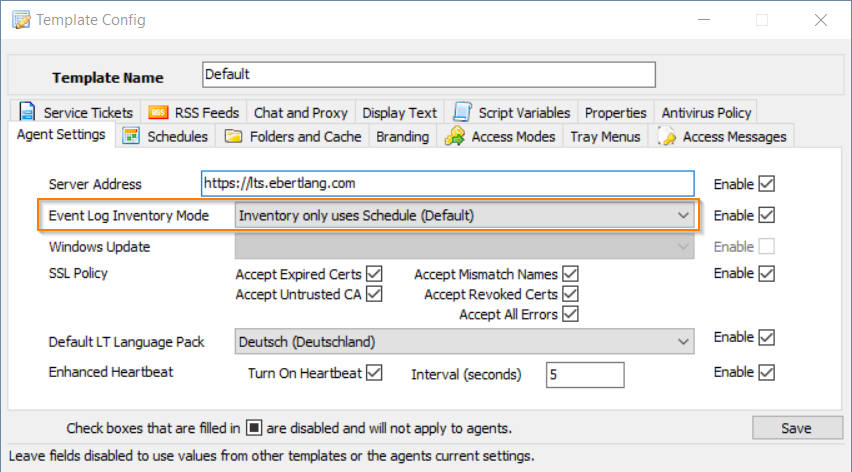This screenshot has height=472, width=852.
Task: Click the Template Config window icon
Action: coord(19,19)
